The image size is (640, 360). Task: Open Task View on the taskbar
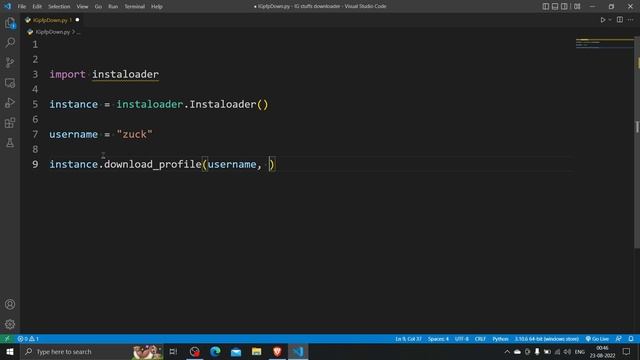[173, 352]
